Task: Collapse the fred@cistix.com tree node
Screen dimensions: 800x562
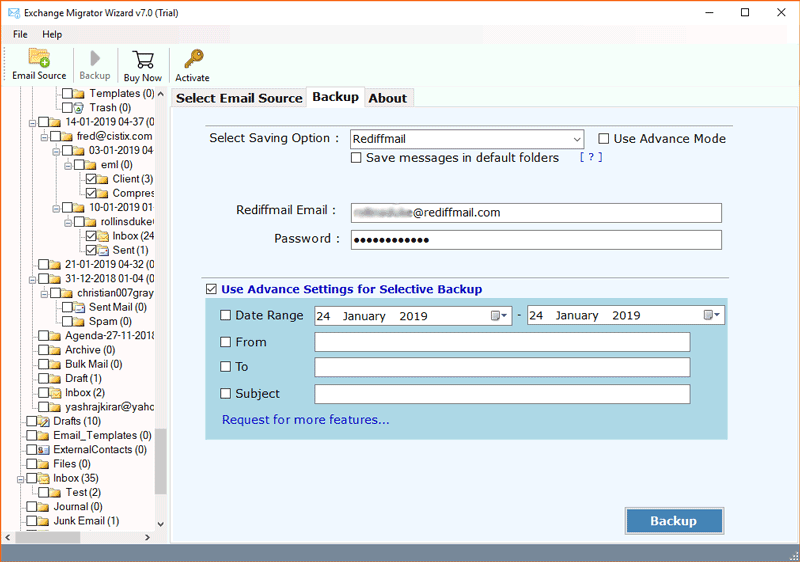Action: 44,137
